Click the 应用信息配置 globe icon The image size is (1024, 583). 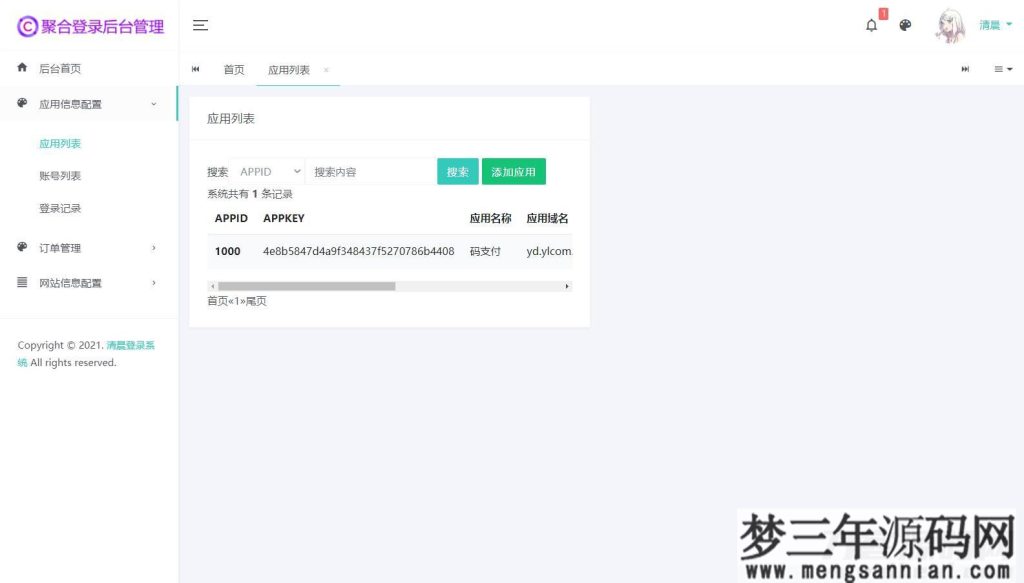pos(21,103)
